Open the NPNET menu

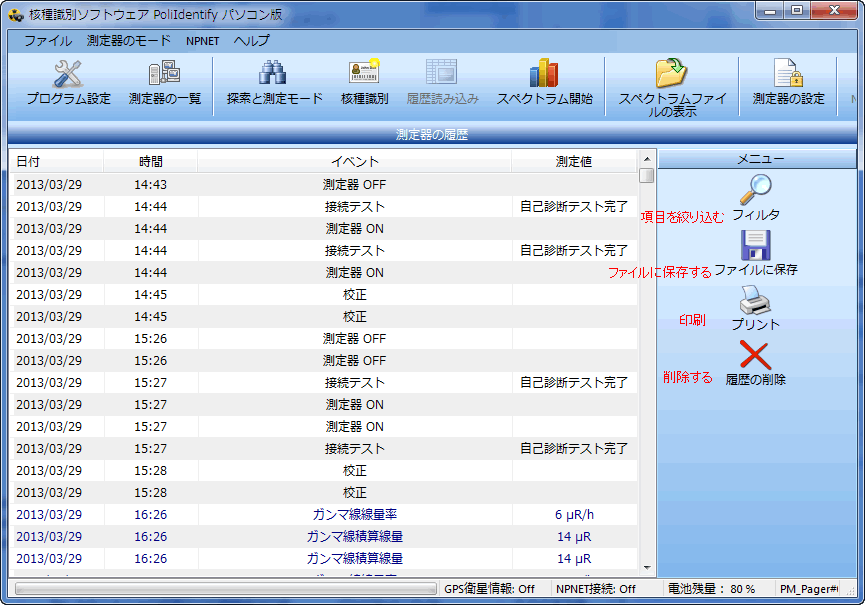click(202, 41)
